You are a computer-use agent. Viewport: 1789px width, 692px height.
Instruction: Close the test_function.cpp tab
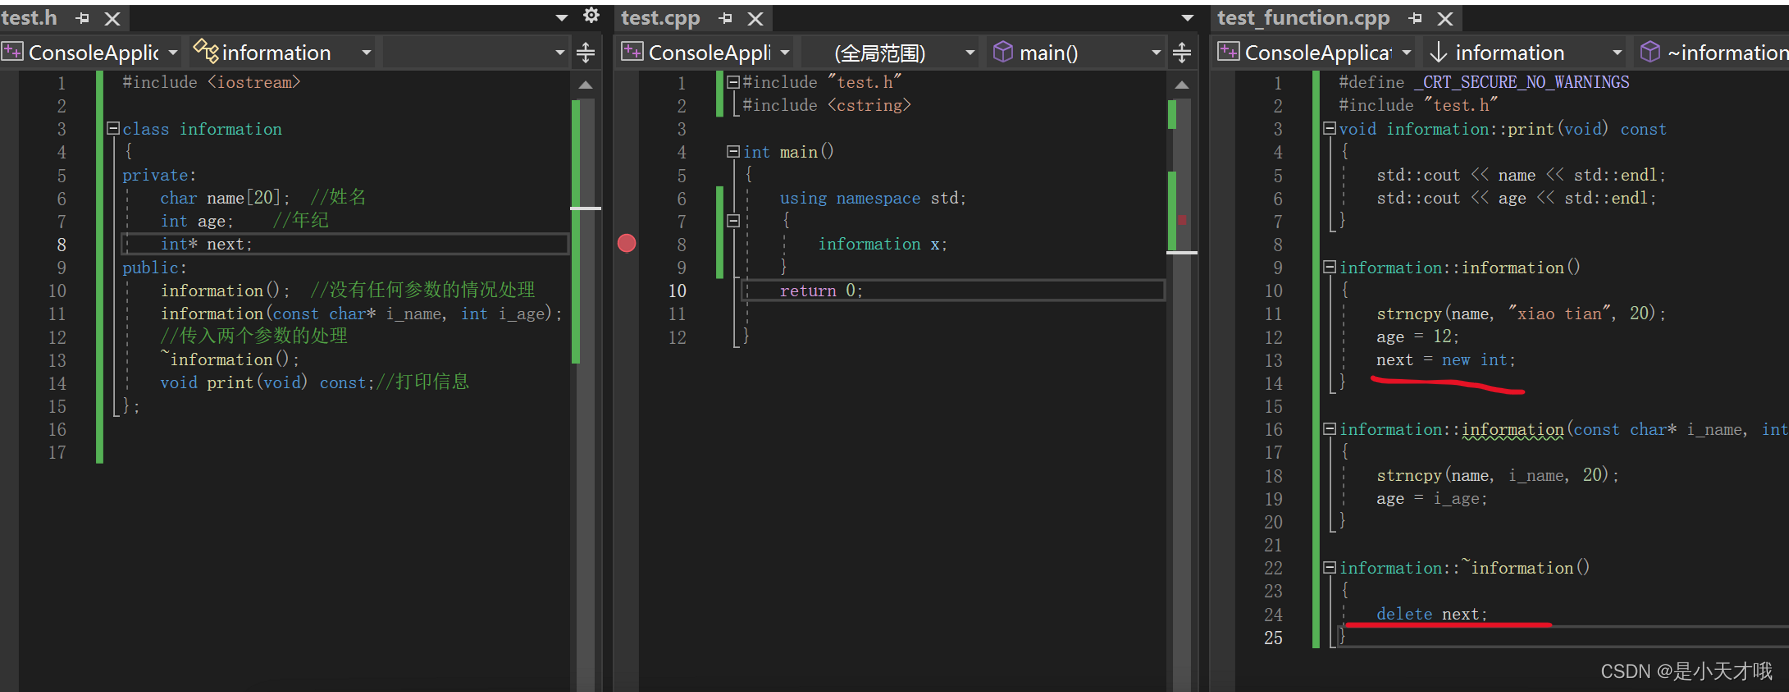coord(1445,19)
